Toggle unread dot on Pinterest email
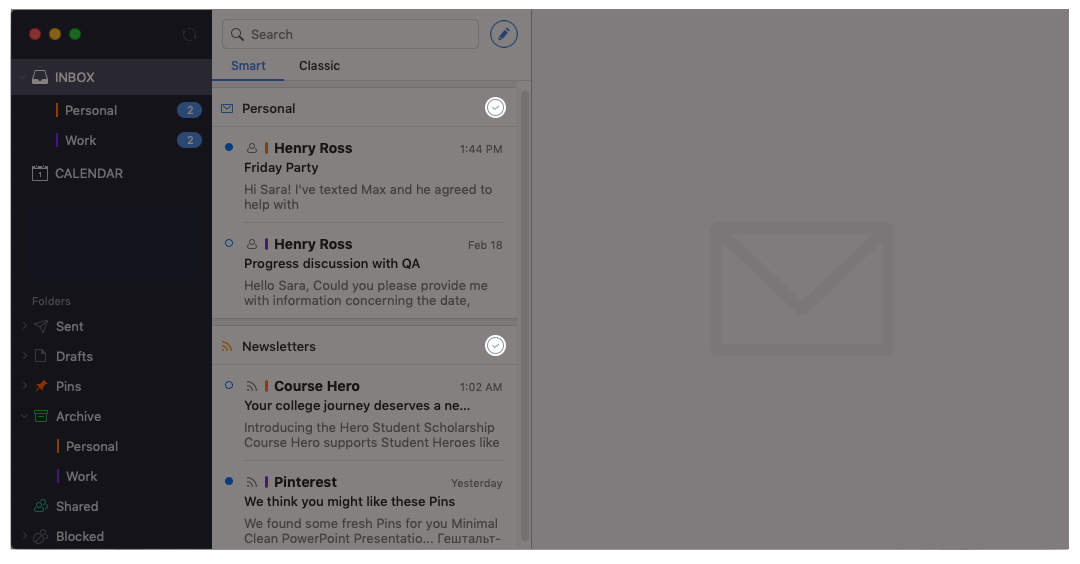 click(x=229, y=481)
